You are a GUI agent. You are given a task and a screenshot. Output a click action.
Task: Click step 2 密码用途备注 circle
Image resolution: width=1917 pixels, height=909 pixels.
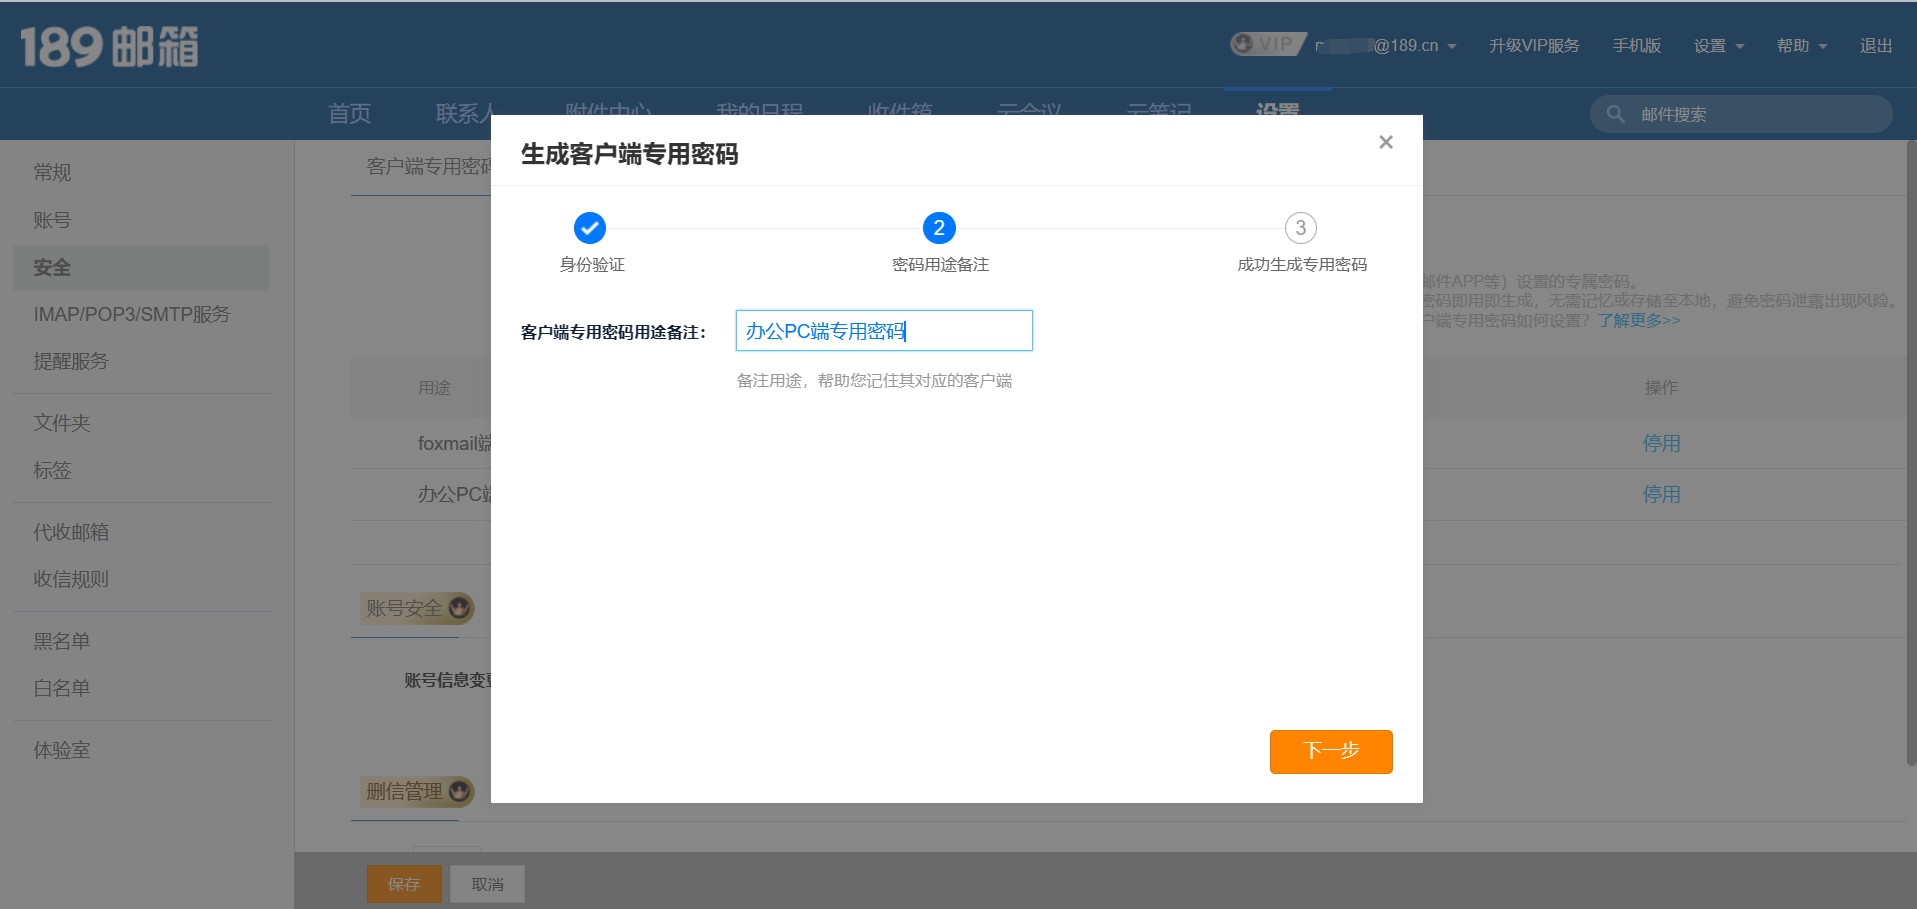point(939,228)
